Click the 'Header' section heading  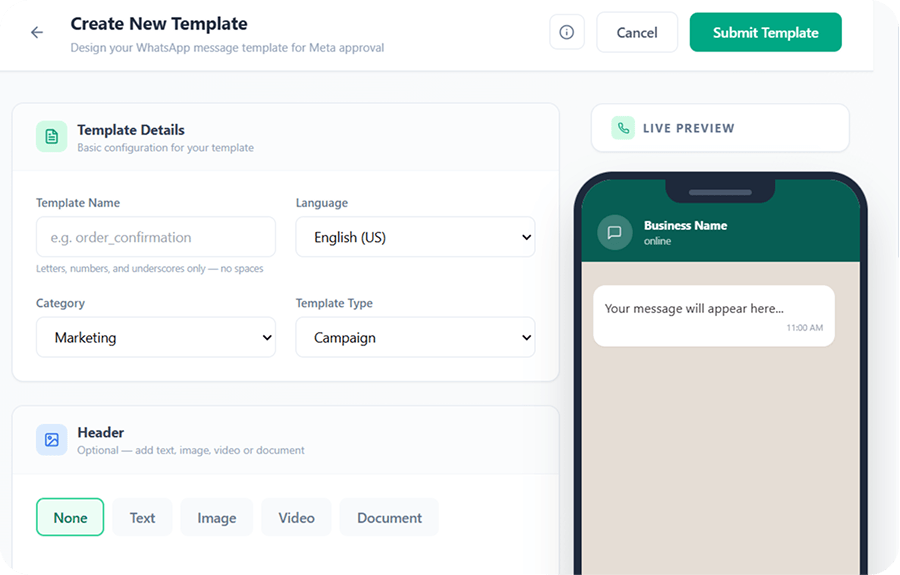(100, 433)
